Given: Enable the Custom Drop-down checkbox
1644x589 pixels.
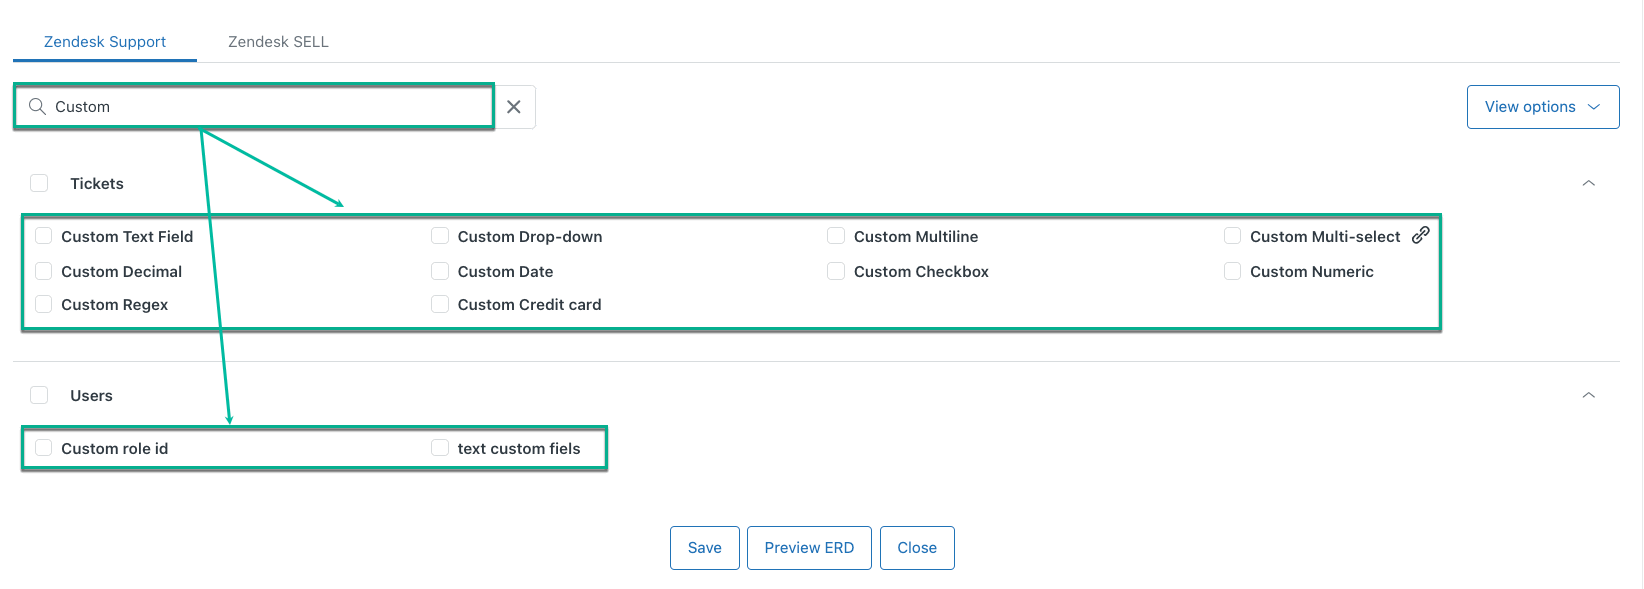Looking at the screenshot, I should [x=440, y=236].
